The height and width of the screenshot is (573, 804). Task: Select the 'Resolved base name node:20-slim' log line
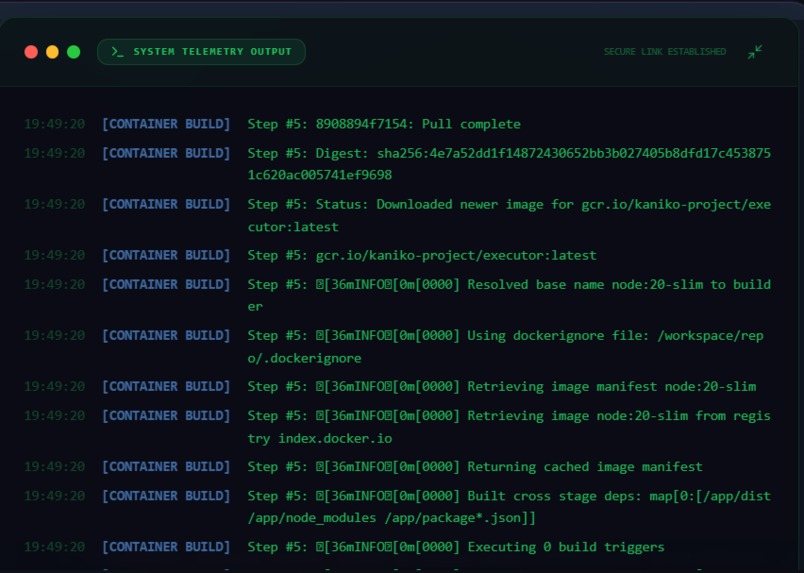398,295
